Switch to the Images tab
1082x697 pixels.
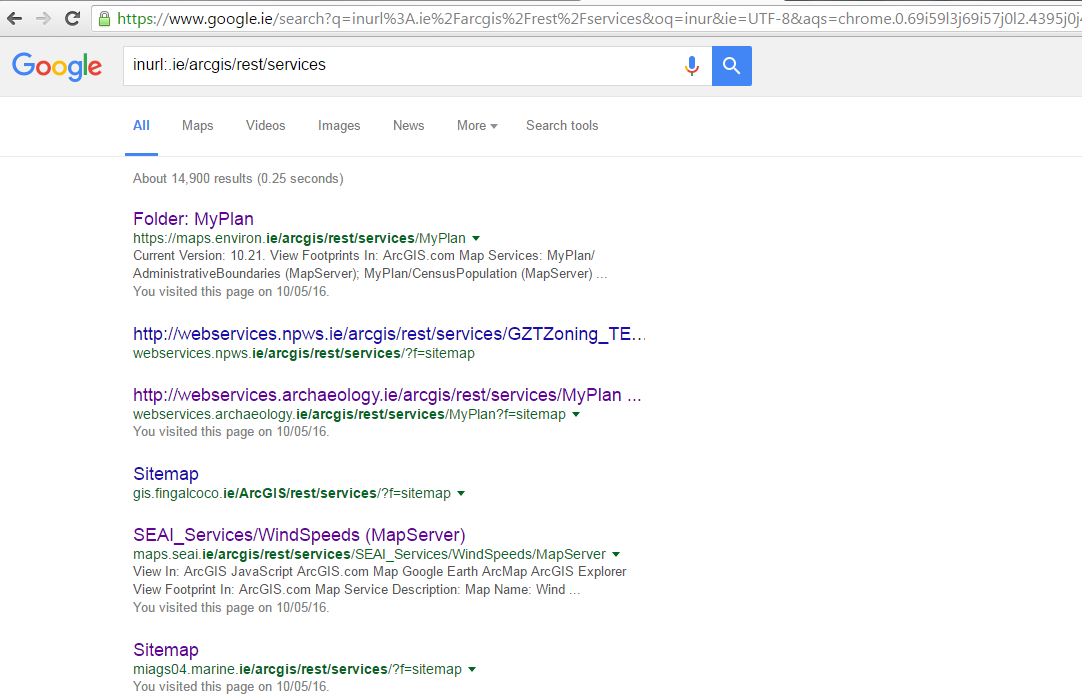(339, 126)
